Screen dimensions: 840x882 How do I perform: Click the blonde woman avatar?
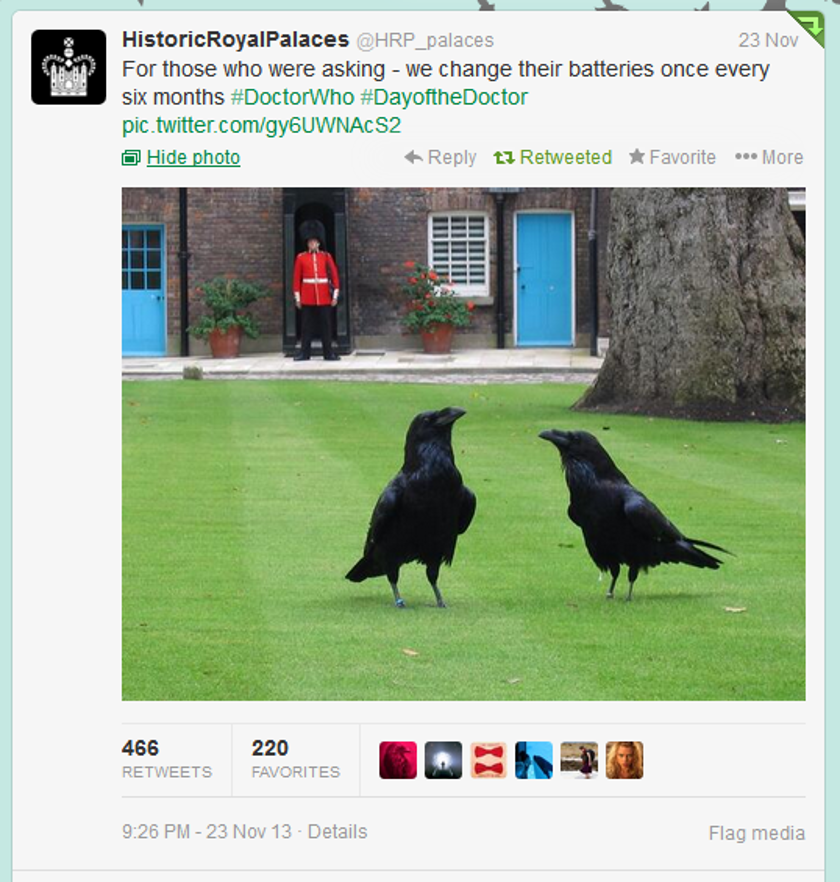(625, 760)
